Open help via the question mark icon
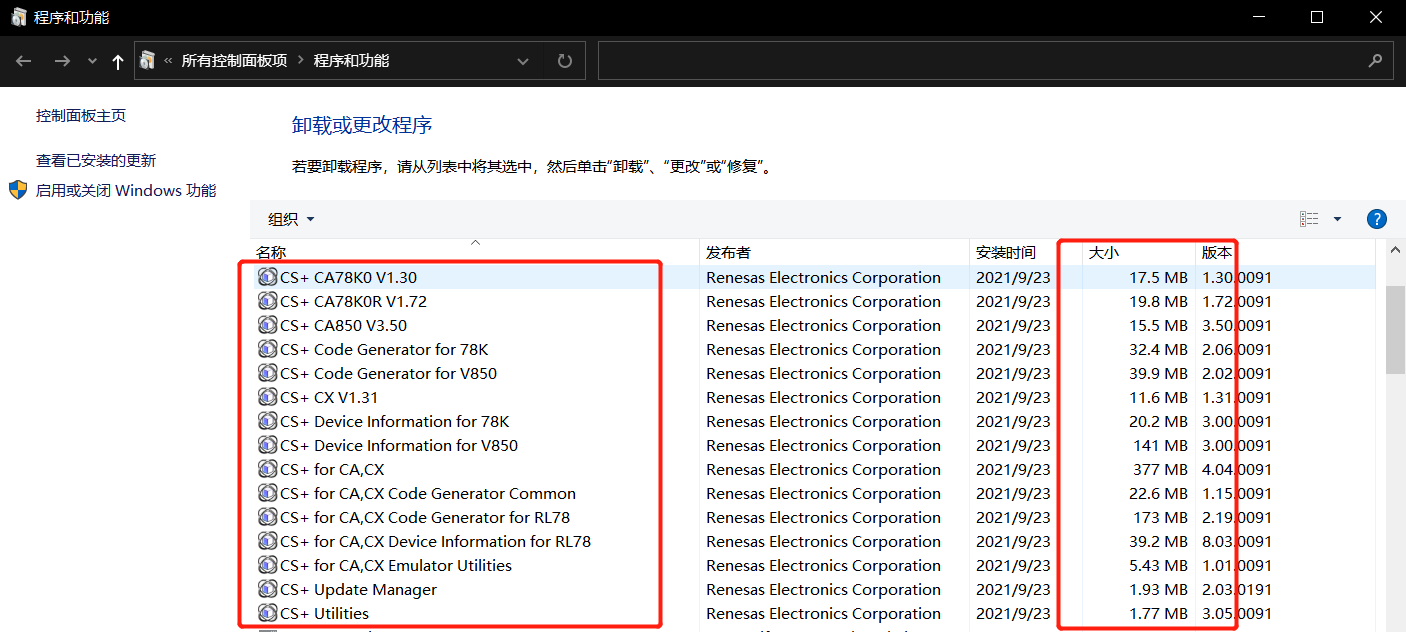The image size is (1406, 632). 1376,218
